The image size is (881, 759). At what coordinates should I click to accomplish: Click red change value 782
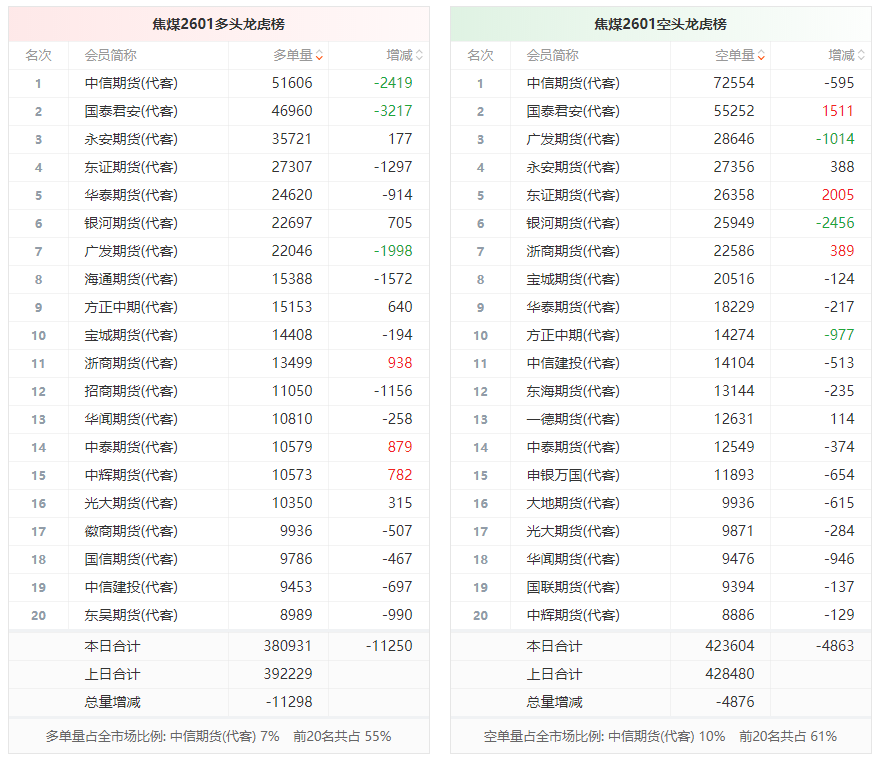tap(400, 475)
